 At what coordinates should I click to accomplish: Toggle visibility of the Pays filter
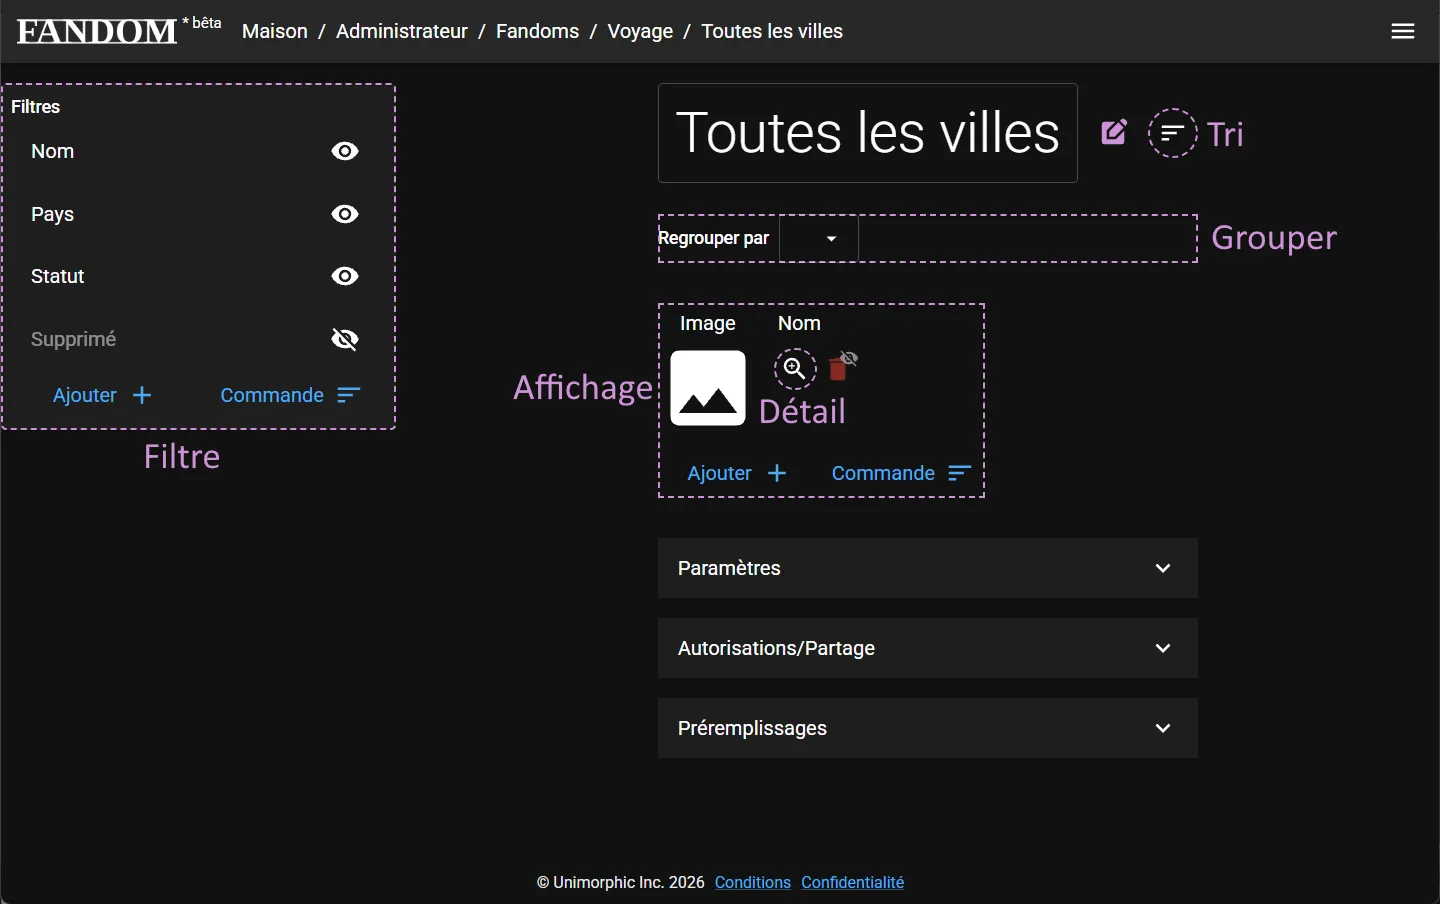click(x=345, y=214)
